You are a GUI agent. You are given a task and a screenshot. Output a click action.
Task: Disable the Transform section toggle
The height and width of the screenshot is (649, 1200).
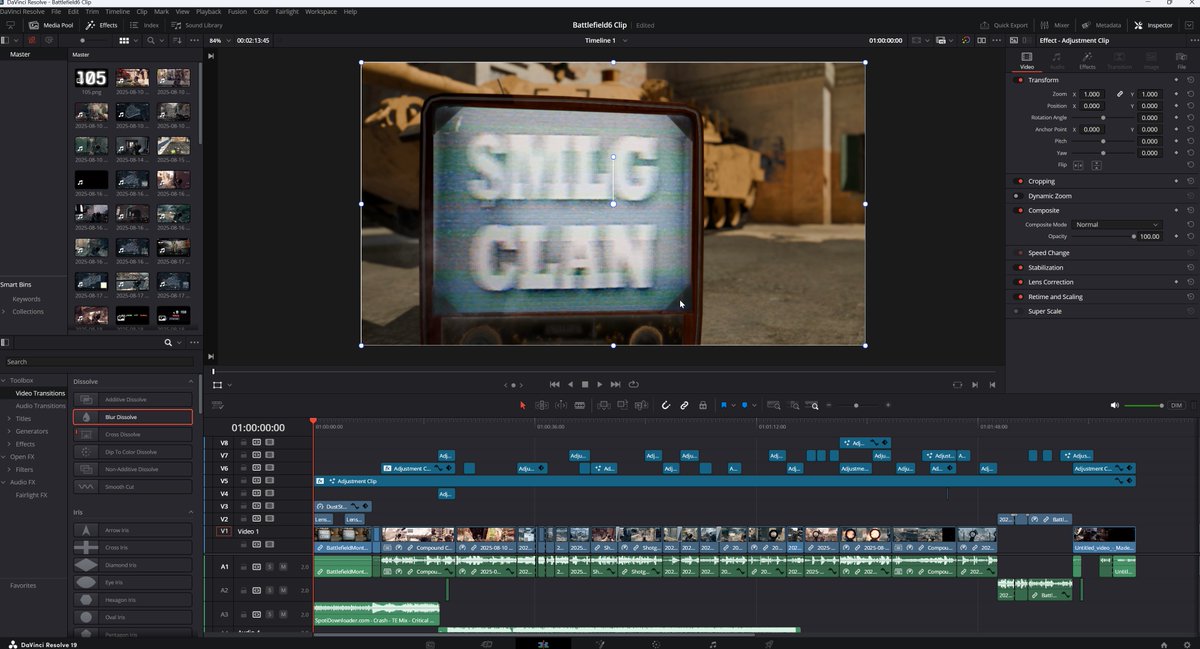(x=1018, y=80)
